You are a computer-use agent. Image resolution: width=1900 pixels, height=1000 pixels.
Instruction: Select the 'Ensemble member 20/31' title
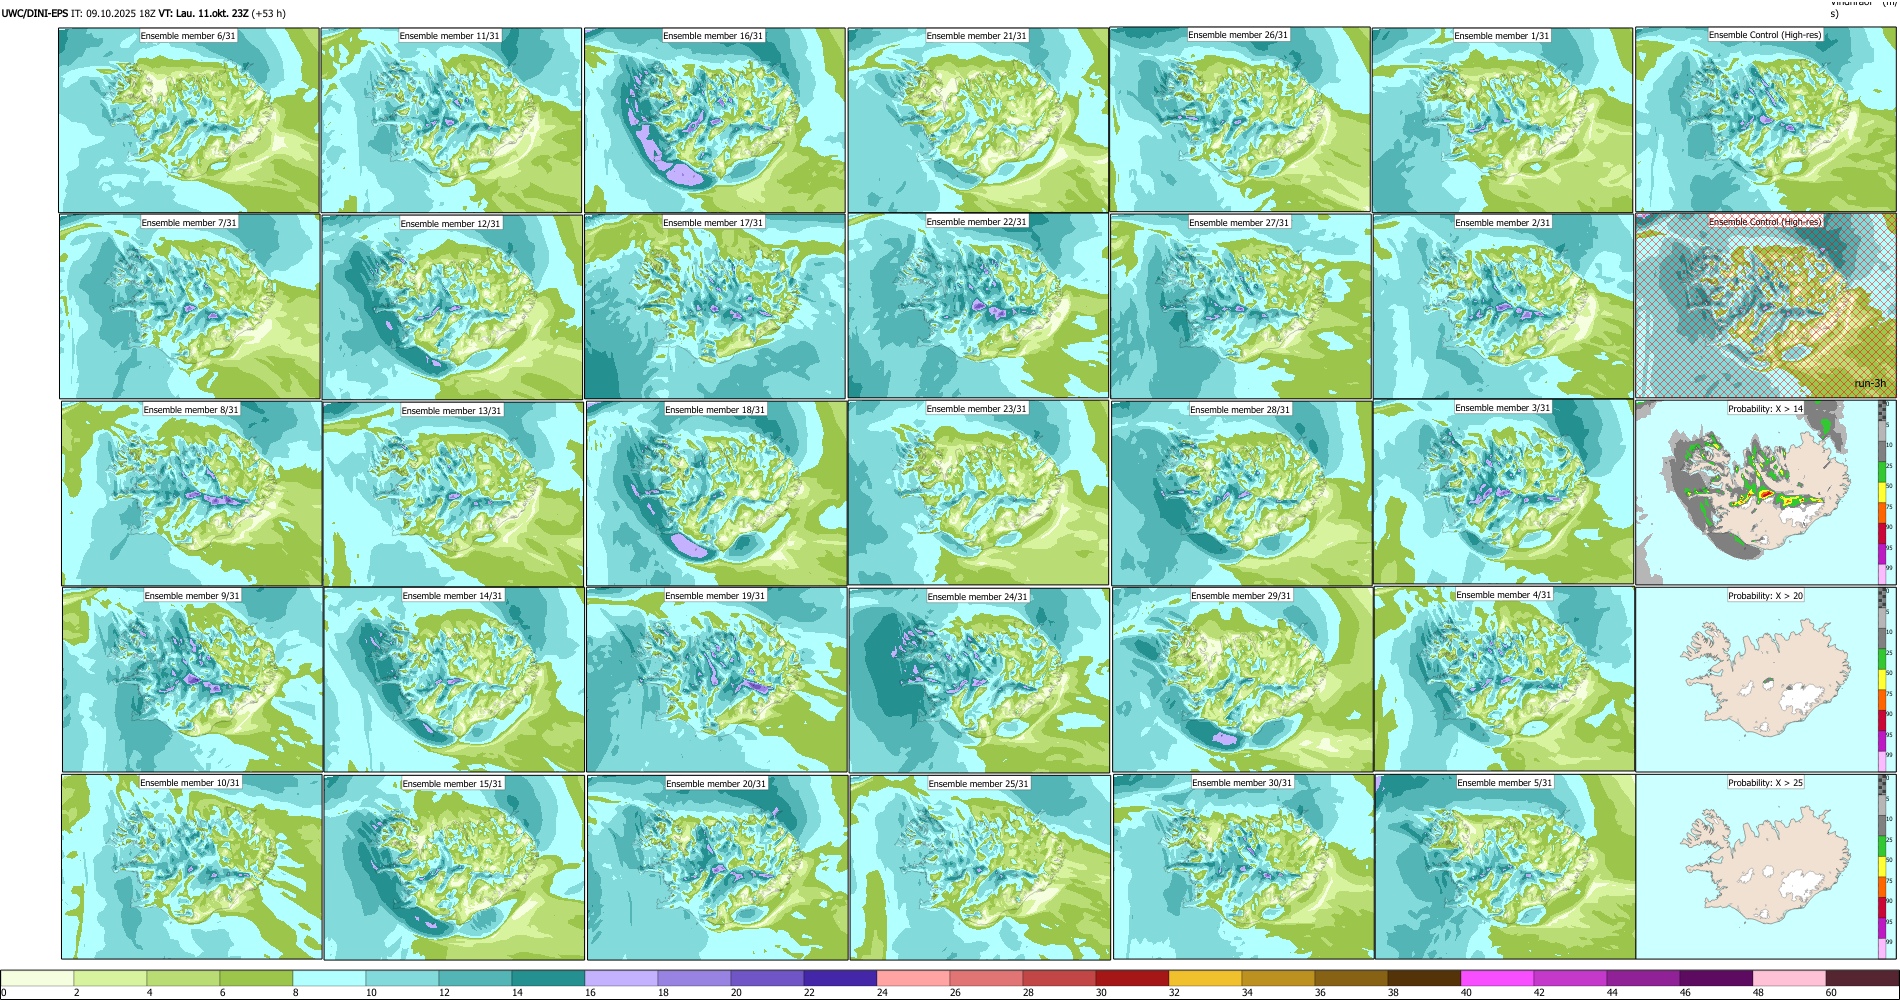pyautogui.click(x=716, y=784)
